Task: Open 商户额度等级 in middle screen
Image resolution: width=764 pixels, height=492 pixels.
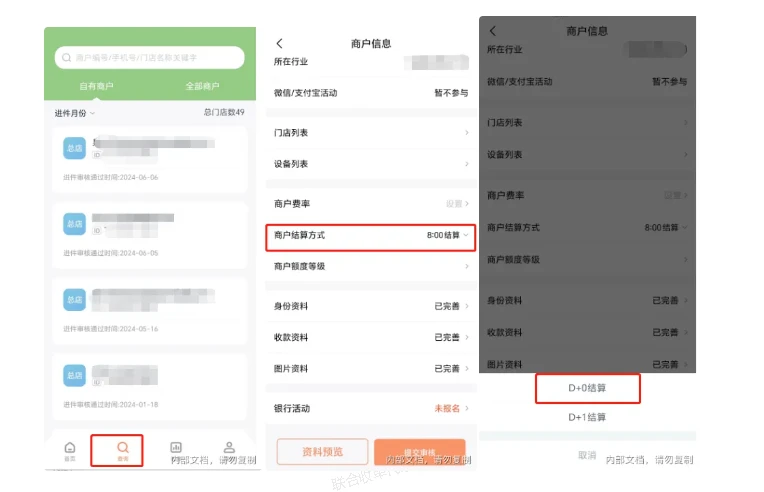Action: point(371,266)
